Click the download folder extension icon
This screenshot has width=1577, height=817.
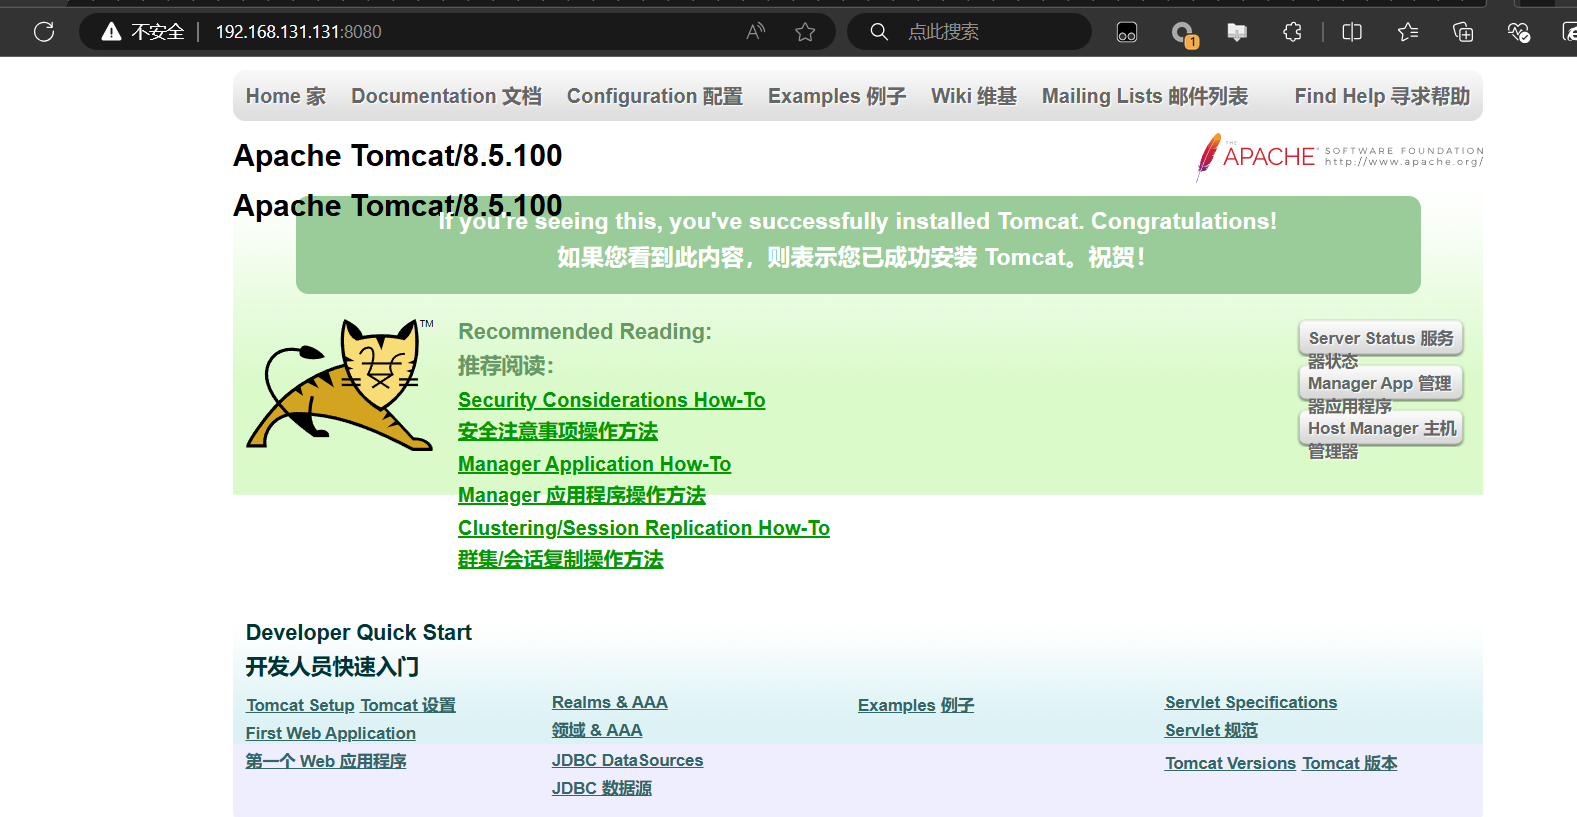click(x=1237, y=32)
